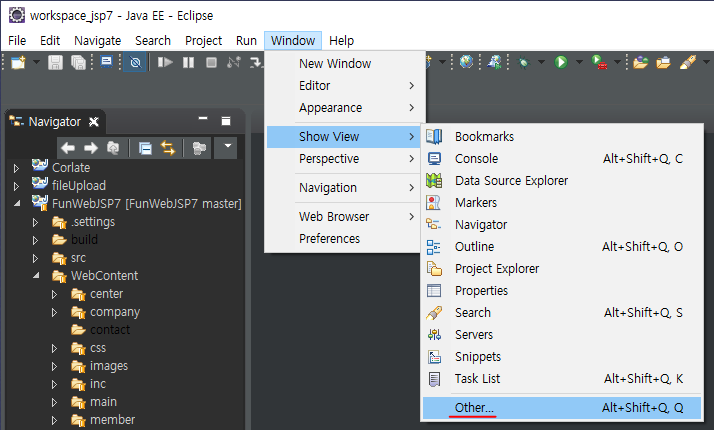
Task: Minimize the Navigator view panel
Action: pyautogui.click(x=203, y=119)
